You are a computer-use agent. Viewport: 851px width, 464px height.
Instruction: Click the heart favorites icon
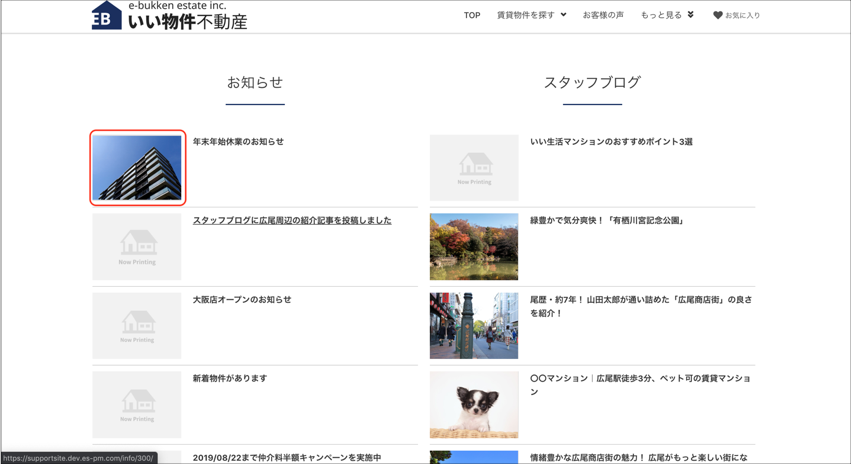click(x=717, y=15)
